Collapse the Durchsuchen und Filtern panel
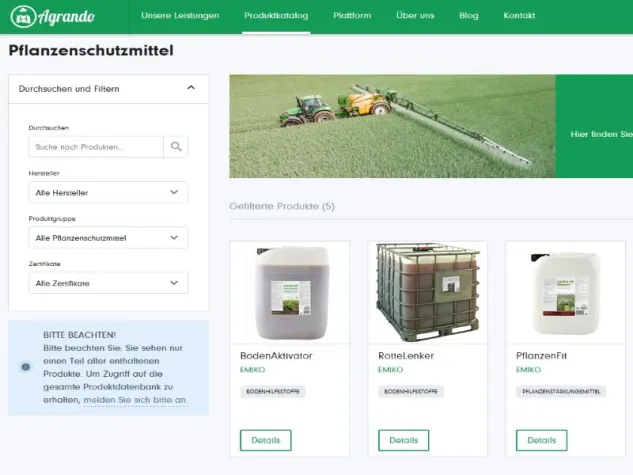Screen dimensions: 633x475 coord(191,88)
